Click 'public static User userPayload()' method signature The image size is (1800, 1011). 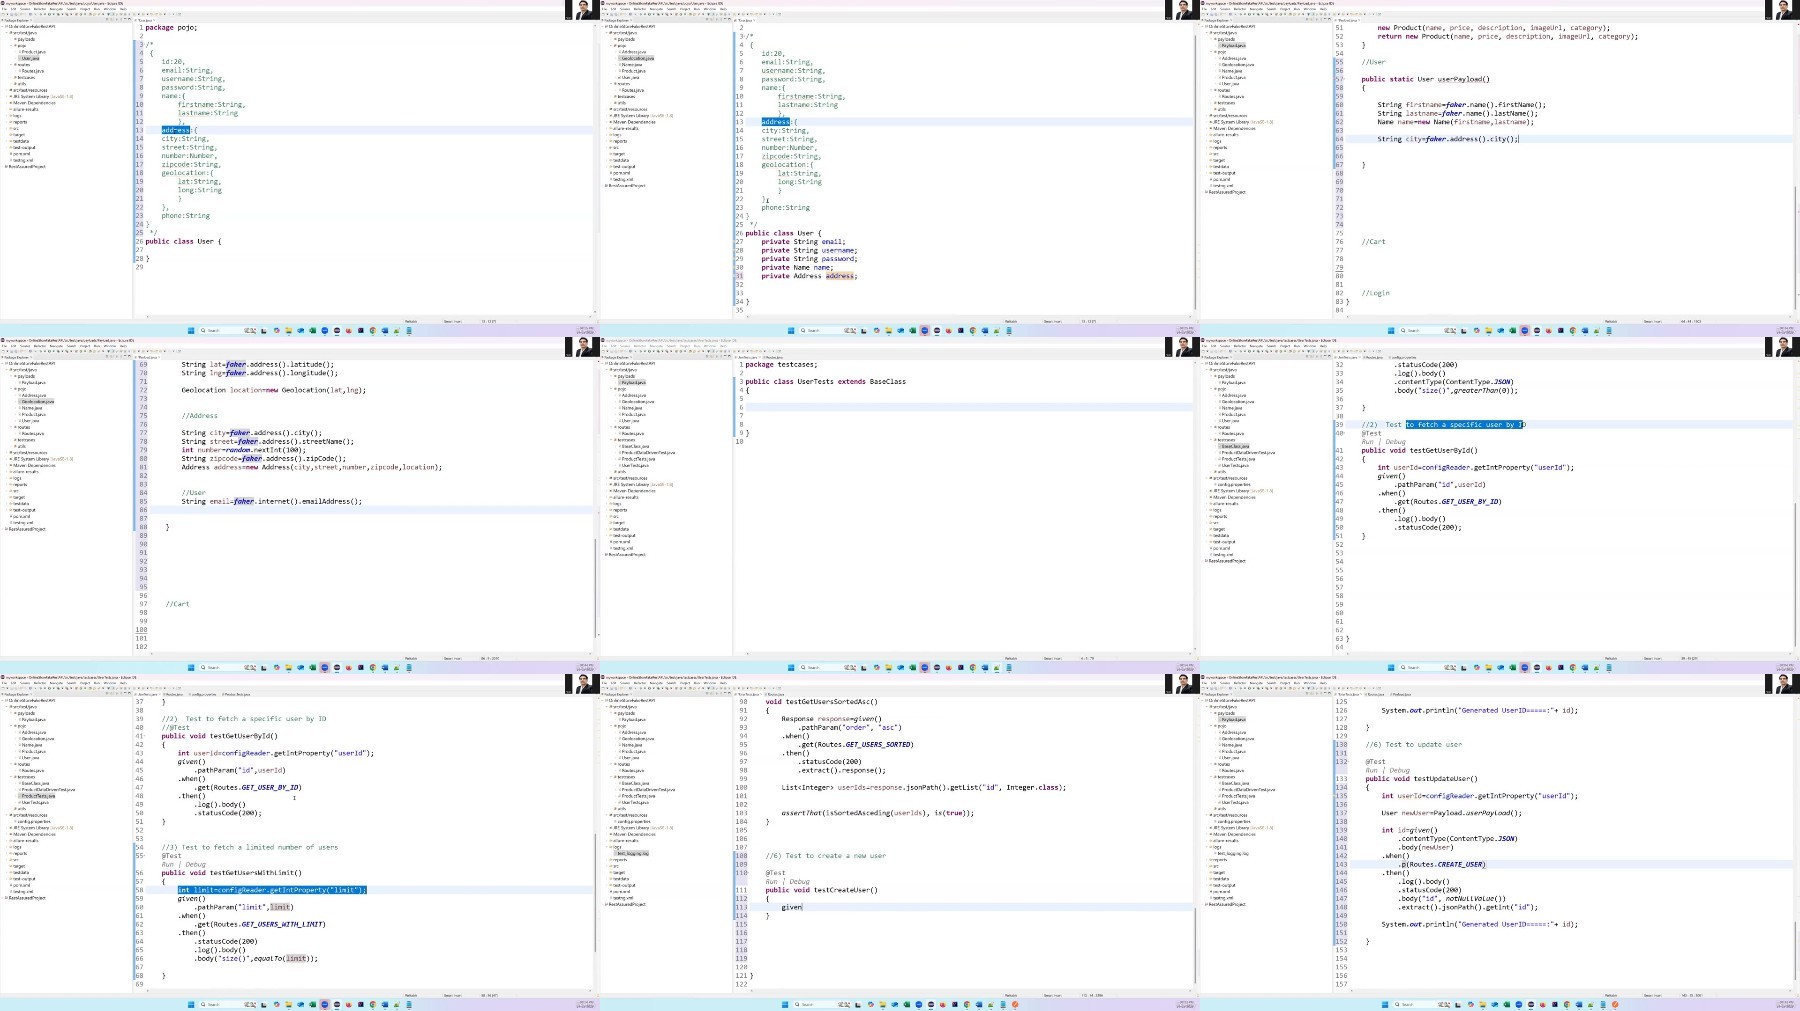1425,79
